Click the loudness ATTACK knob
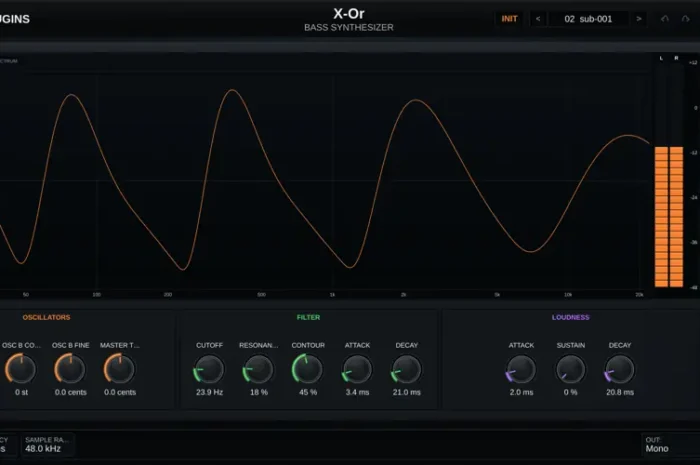700x465 pixels. point(521,369)
